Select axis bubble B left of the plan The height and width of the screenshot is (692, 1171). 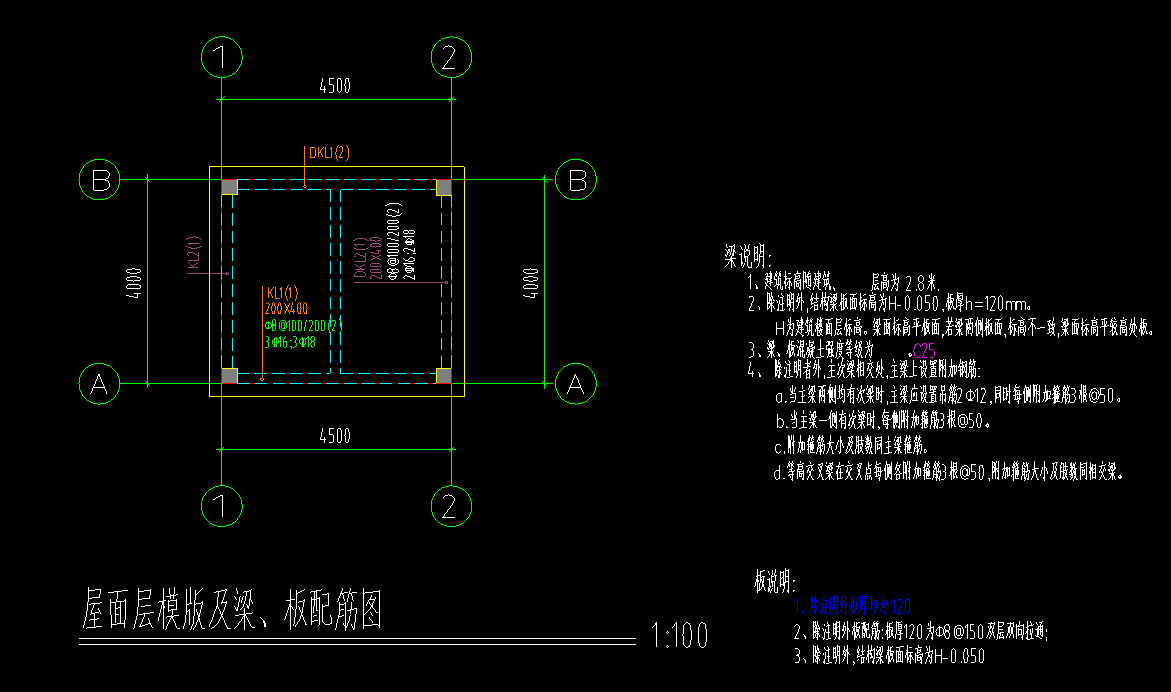coord(99,180)
